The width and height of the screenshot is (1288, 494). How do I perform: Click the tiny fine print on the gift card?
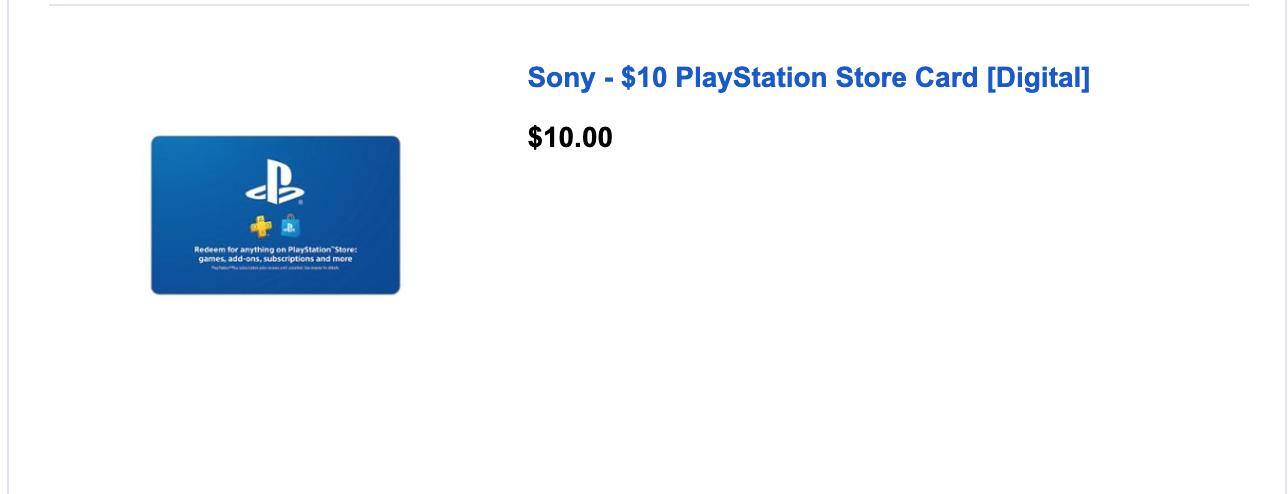(x=275, y=268)
